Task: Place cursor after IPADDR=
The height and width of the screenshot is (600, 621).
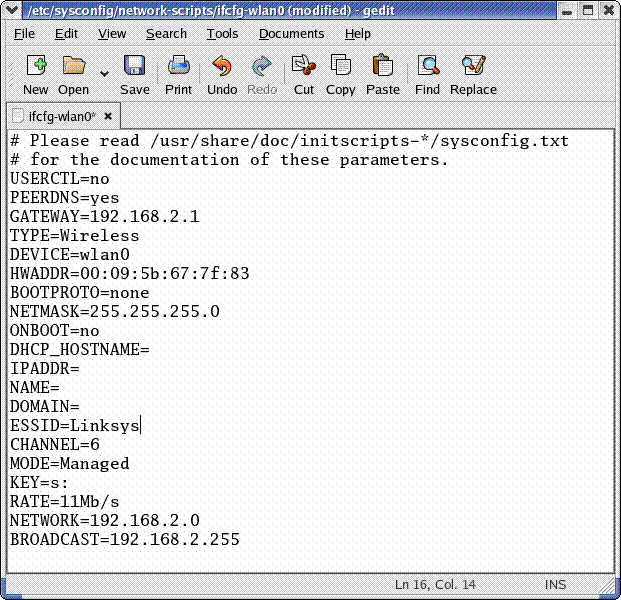Action: (x=80, y=369)
